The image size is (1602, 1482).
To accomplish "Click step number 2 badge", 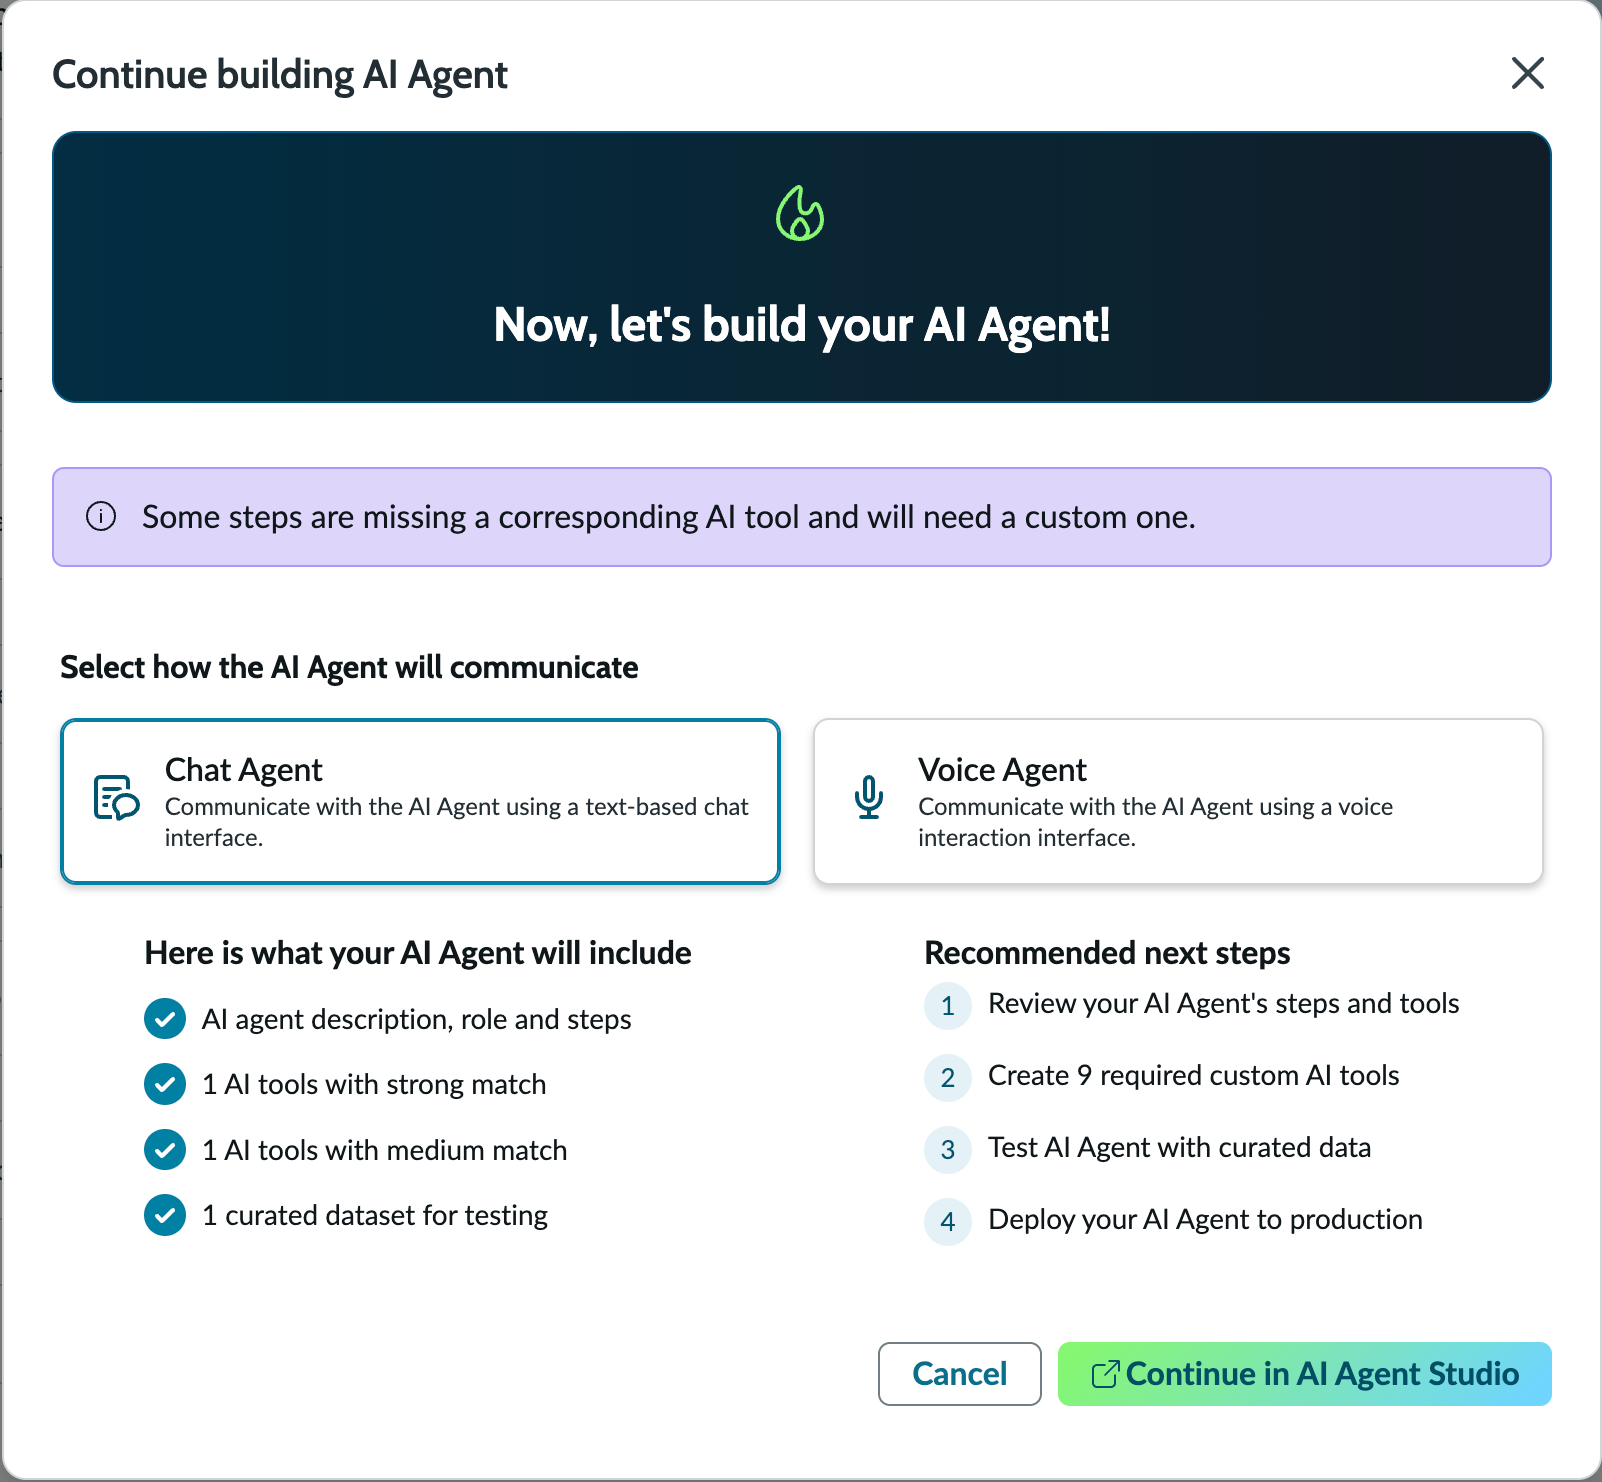I will [x=948, y=1077].
